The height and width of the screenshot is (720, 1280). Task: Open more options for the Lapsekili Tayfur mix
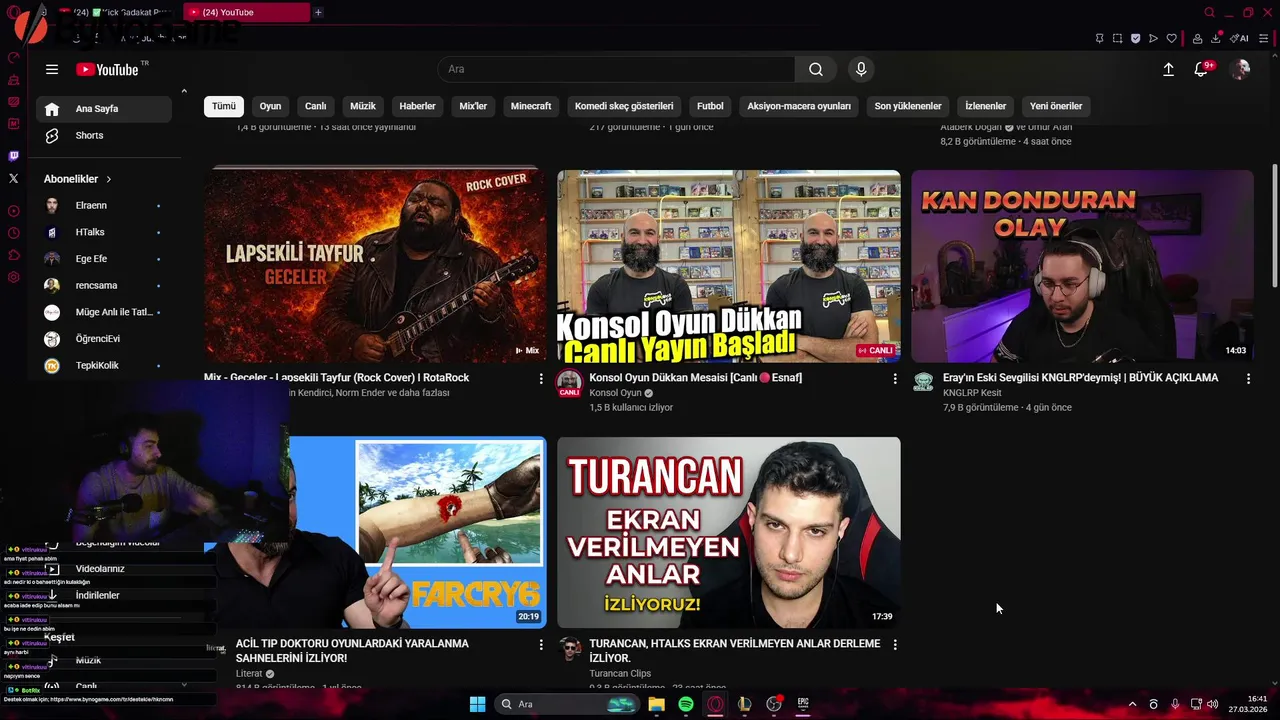[x=541, y=379]
